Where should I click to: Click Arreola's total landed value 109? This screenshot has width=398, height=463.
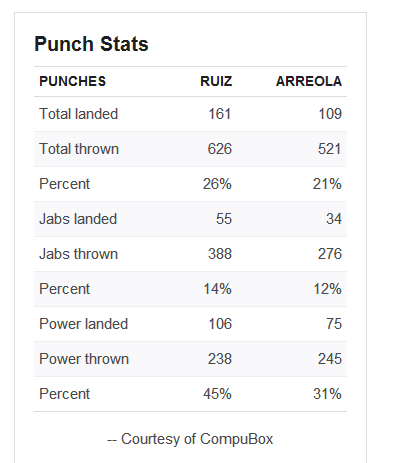[x=330, y=114]
